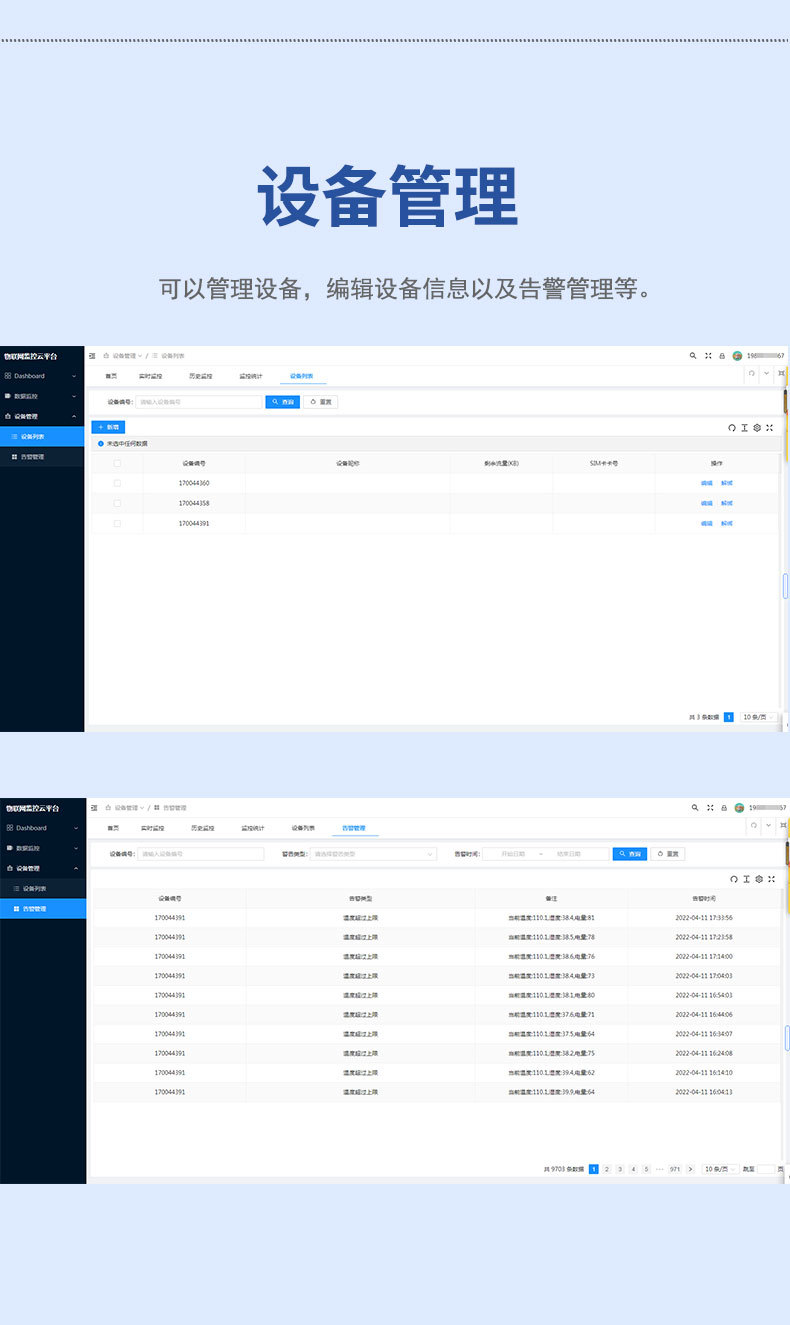The width and height of the screenshot is (790, 1325).
Task: Click the column density icon above the device table
Action: coord(745,427)
